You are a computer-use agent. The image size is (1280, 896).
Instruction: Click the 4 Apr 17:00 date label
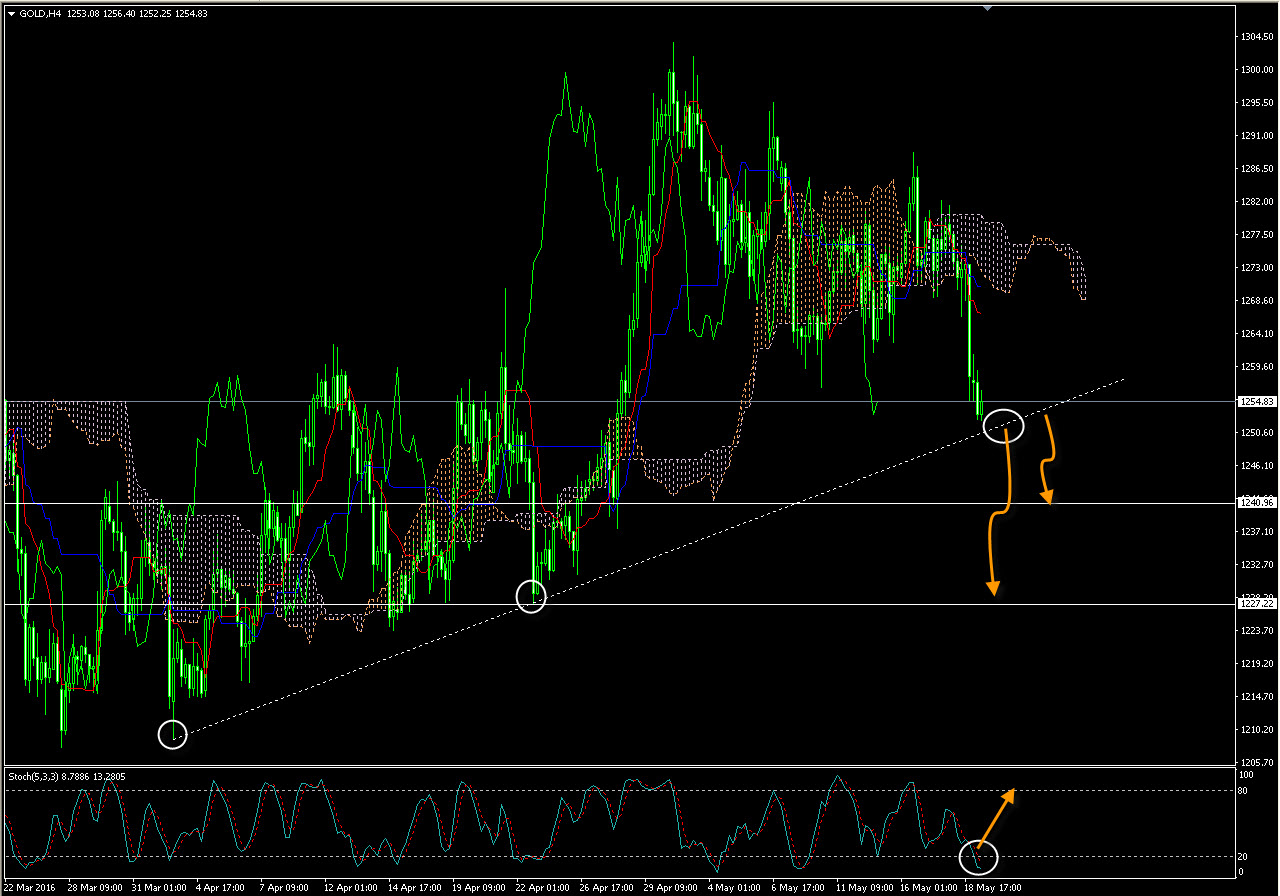tap(221, 887)
